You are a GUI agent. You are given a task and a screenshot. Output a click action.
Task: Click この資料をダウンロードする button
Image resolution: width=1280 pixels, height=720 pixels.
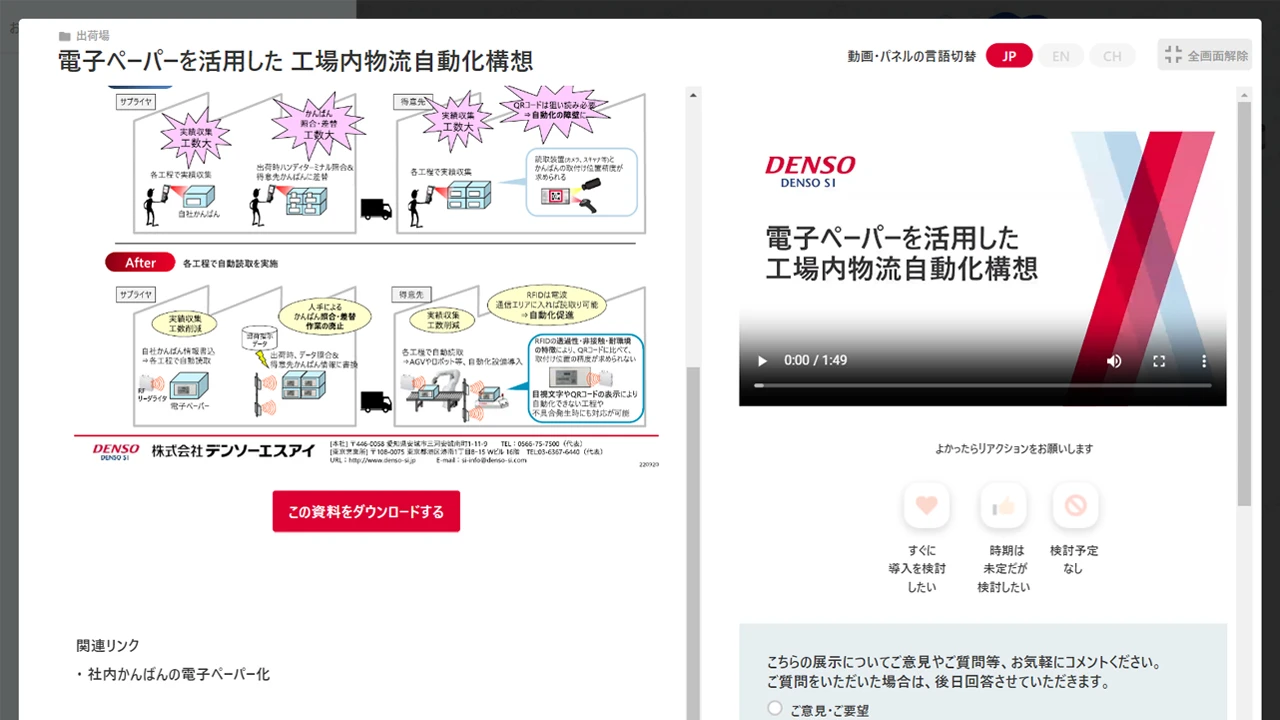[366, 511]
